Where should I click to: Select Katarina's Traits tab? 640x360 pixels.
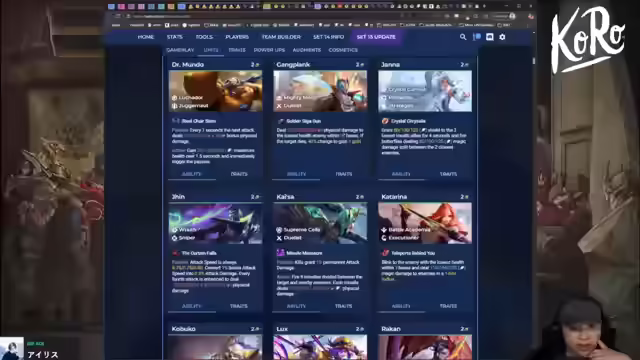pos(448,306)
